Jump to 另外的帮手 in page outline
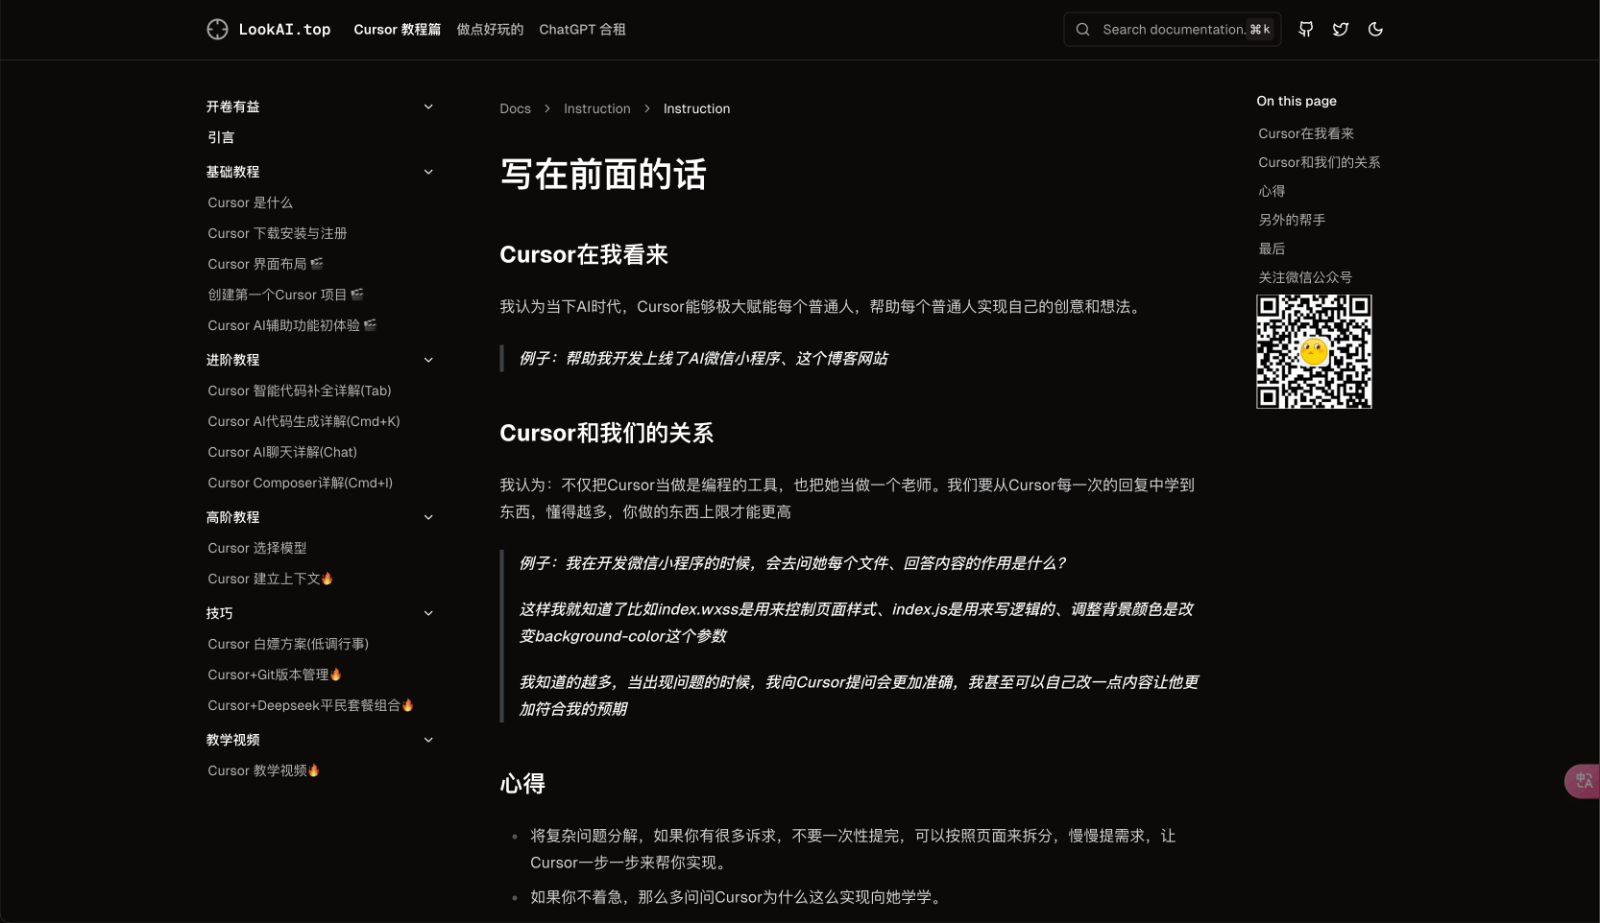The height and width of the screenshot is (923, 1600). (1291, 220)
